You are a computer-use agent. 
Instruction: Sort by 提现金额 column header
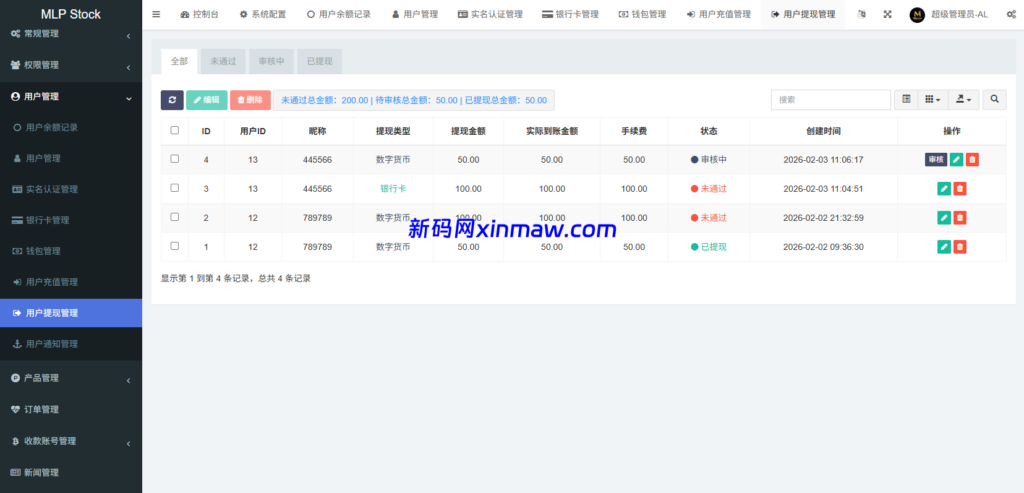468,131
